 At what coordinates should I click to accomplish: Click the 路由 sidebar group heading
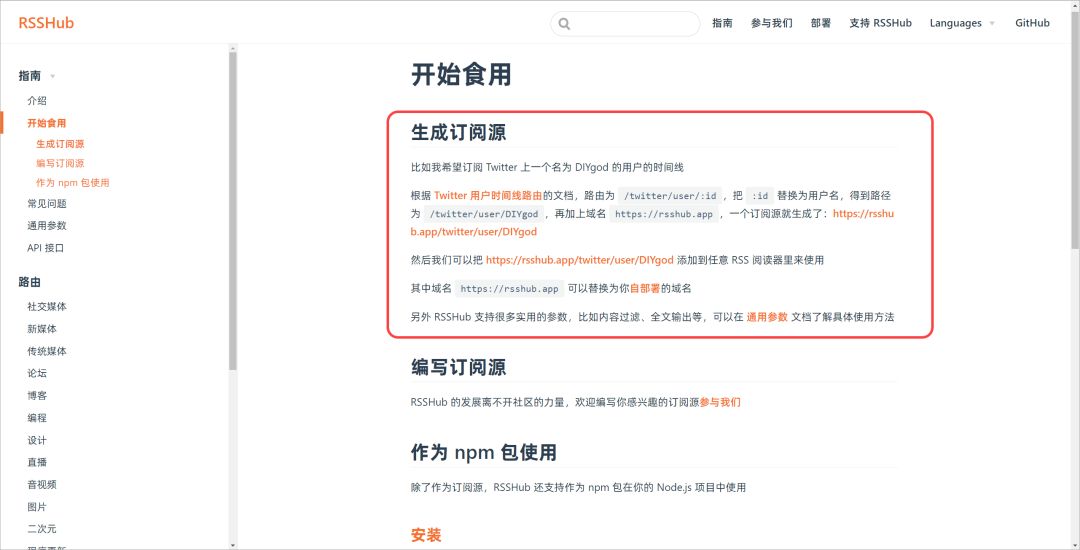pos(30,282)
